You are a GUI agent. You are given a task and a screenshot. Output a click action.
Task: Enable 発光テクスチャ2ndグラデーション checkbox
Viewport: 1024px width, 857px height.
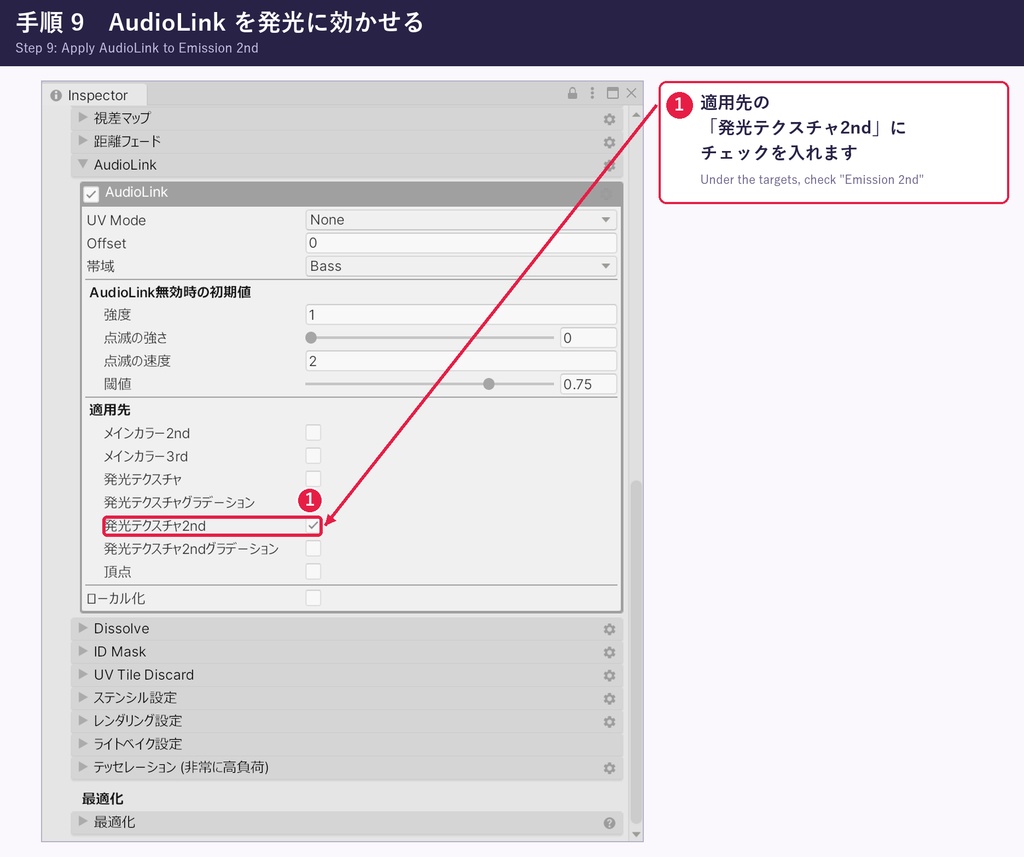coord(313,548)
